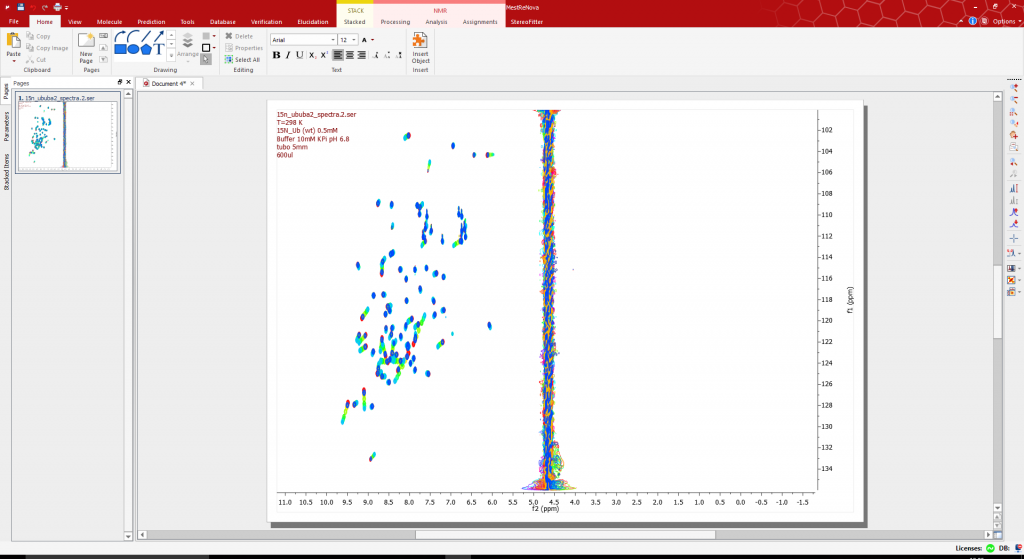Click the outline color swatch in Drawing
This screenshot has width=1024, height=559.
[206, 48]
